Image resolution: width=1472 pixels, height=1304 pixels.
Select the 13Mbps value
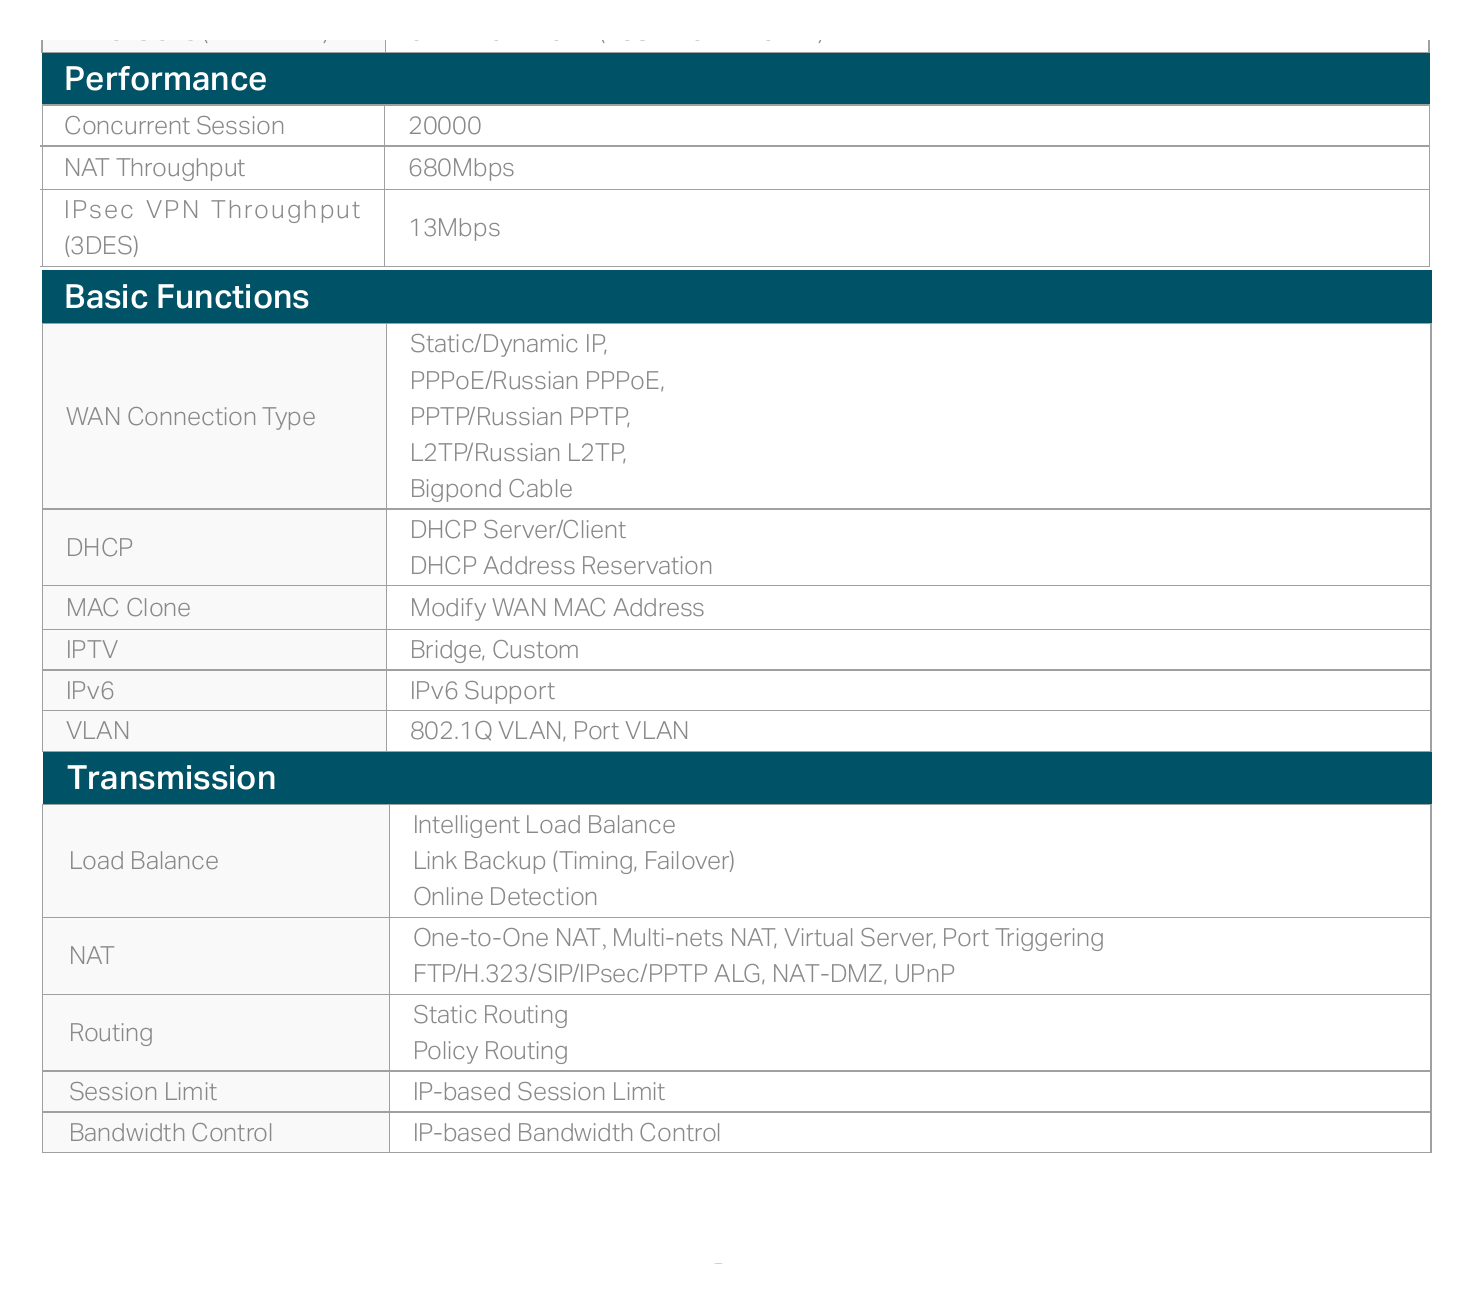click(454, 228)
